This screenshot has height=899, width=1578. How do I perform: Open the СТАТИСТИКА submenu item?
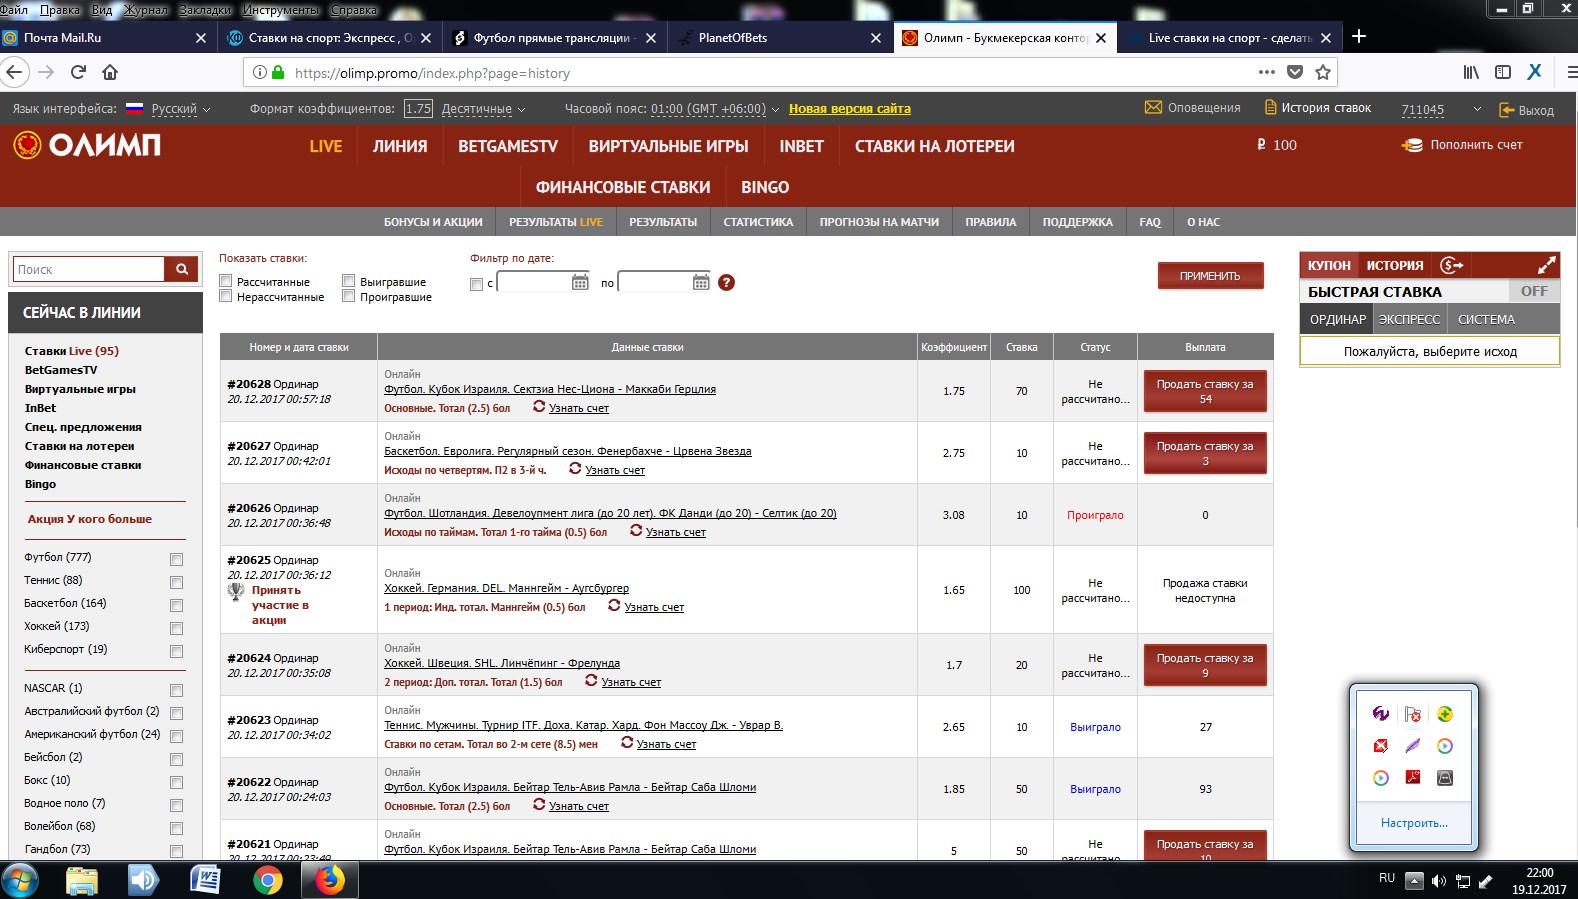[x=758, y=222]
